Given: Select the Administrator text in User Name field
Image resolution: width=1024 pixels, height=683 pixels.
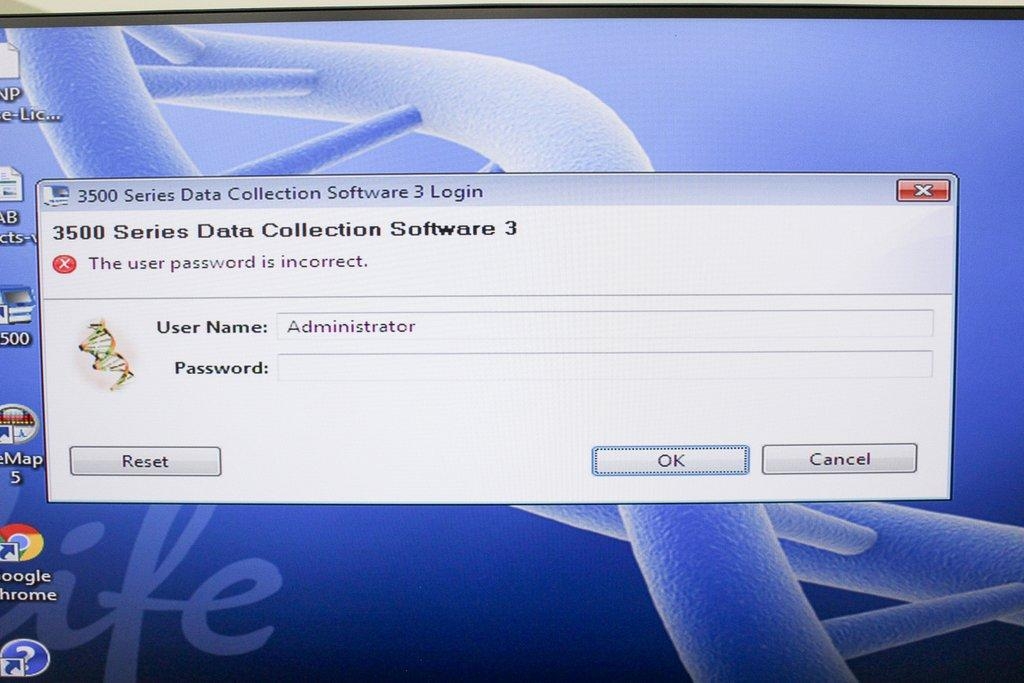Looking at the screenshot, I should (x=350, y=325).
